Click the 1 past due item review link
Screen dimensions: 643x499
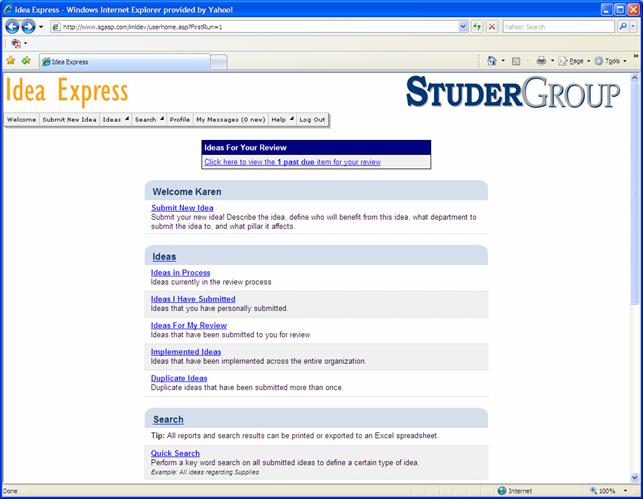292,162
